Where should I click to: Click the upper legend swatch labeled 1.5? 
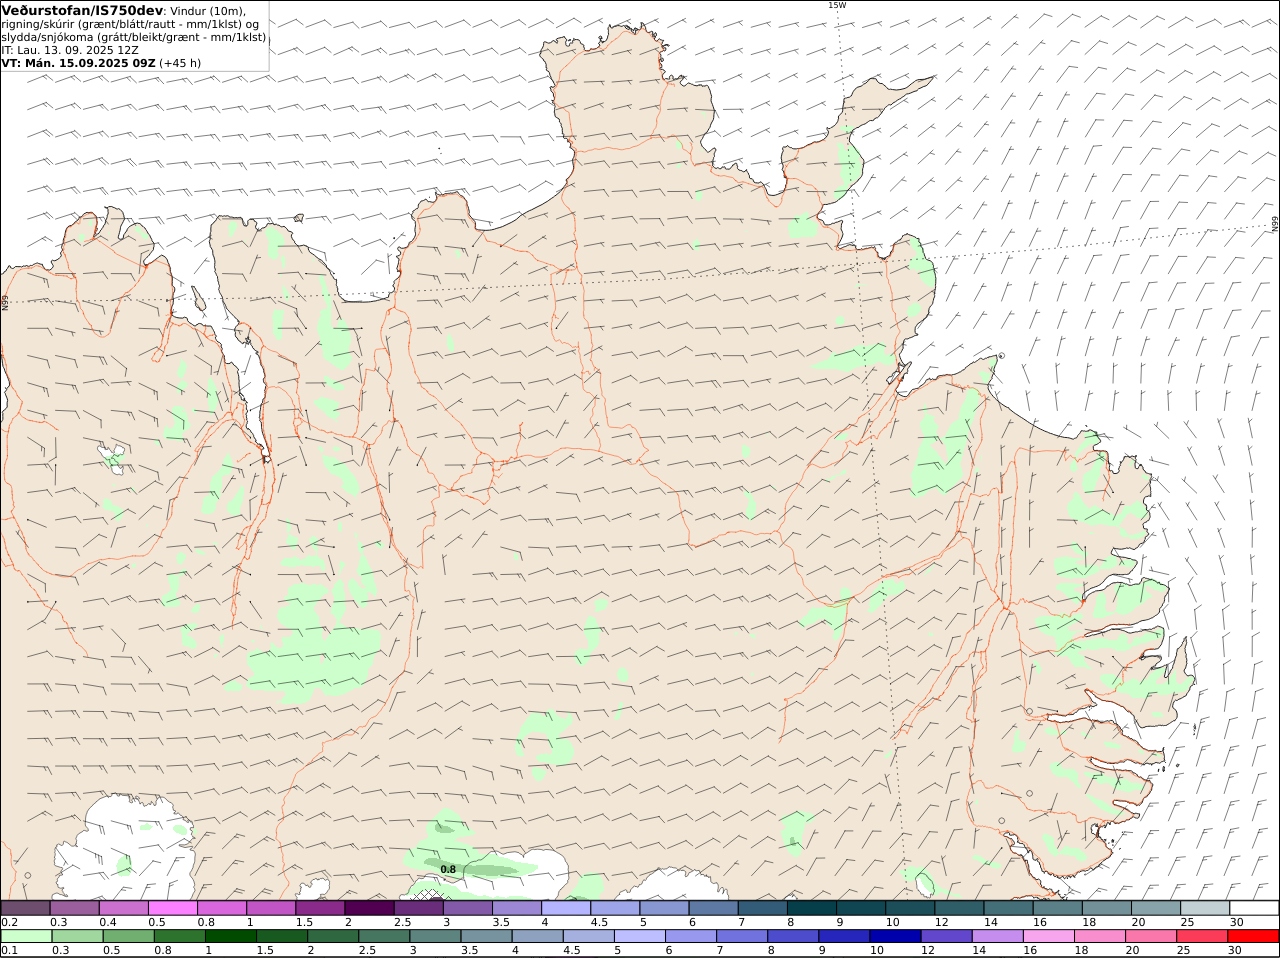(320, 908)
